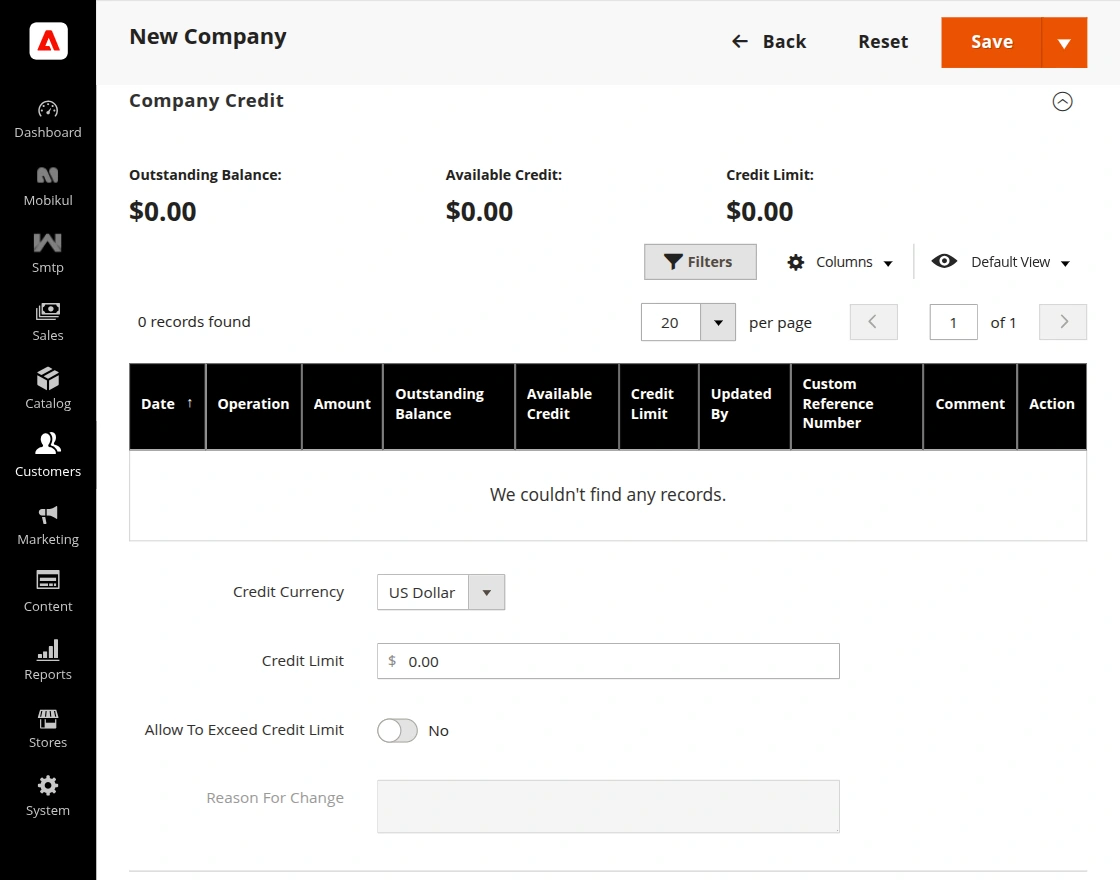
Task: Click the current page number field
Action: (x=954, y=322)
